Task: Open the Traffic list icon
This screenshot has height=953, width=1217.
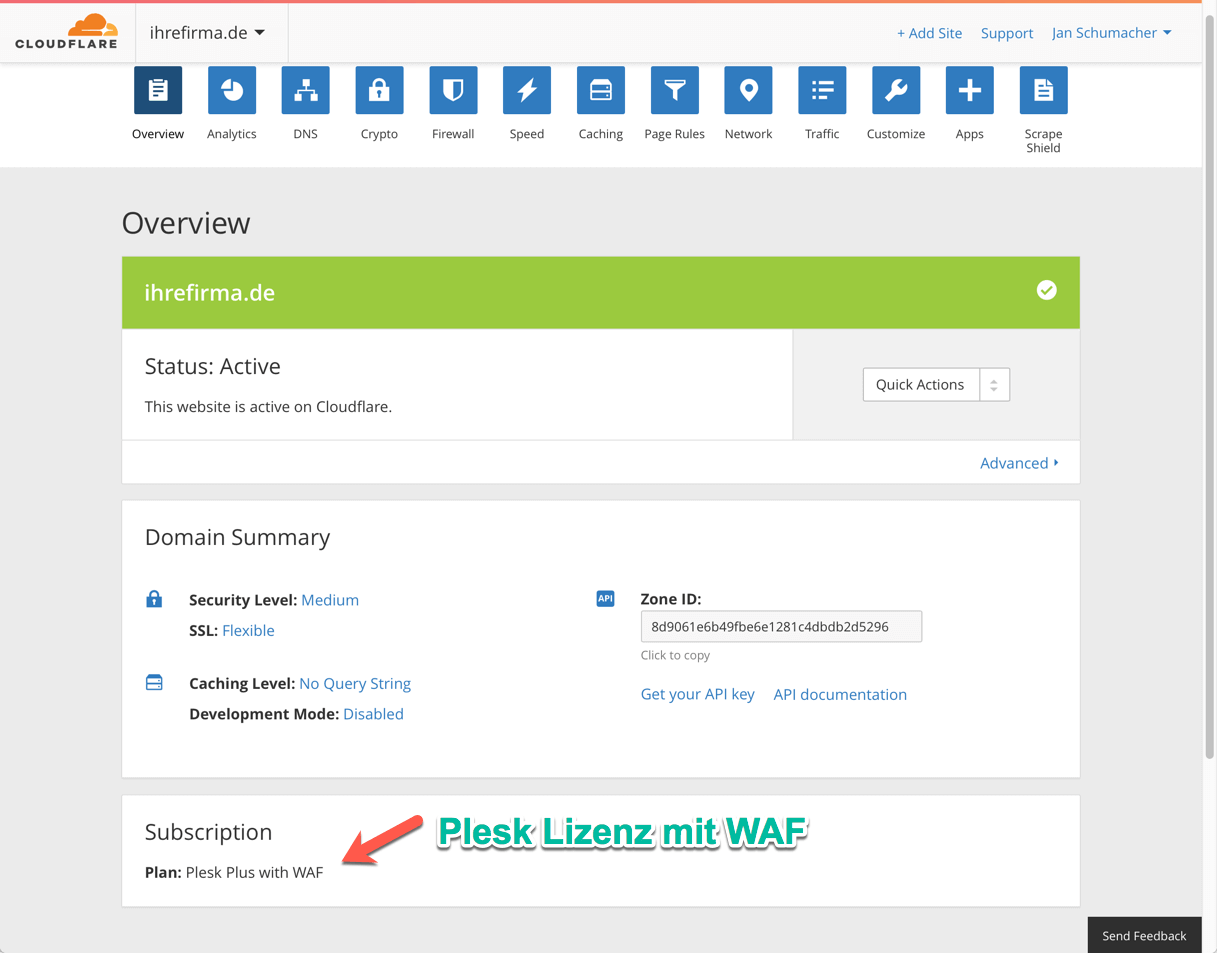Action: pos(822,91)
